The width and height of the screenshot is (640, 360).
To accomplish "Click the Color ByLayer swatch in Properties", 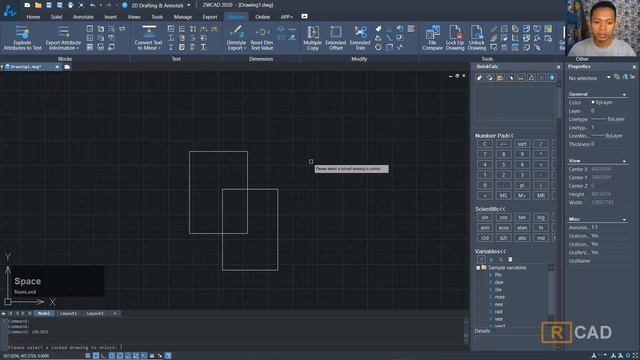I will pyautogui.click(x=593, y=102).
